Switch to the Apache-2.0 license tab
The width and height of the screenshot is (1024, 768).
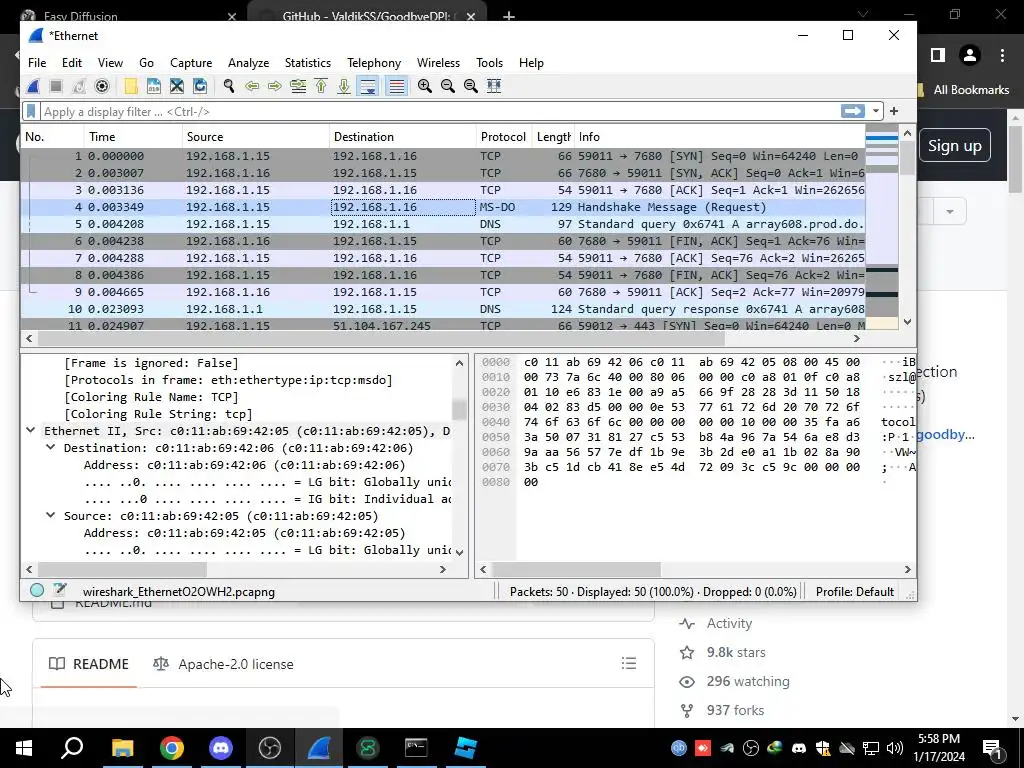[223, 664]
